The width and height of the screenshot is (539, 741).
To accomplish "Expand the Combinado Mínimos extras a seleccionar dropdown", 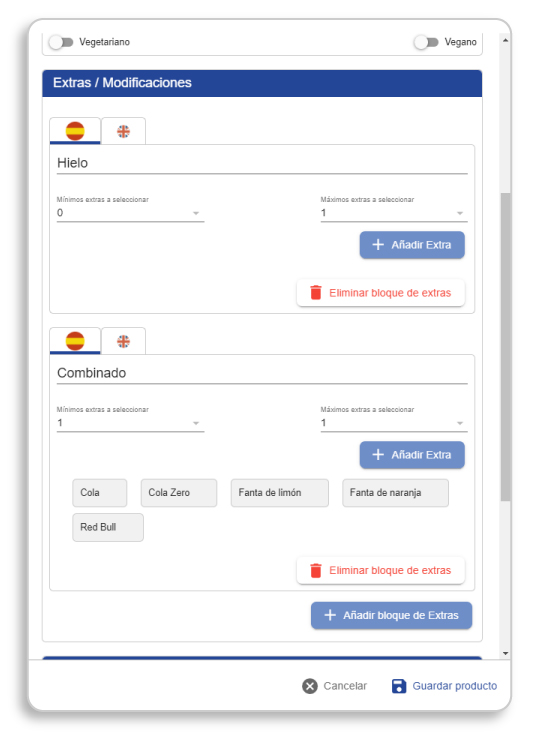I will (130, 423).
